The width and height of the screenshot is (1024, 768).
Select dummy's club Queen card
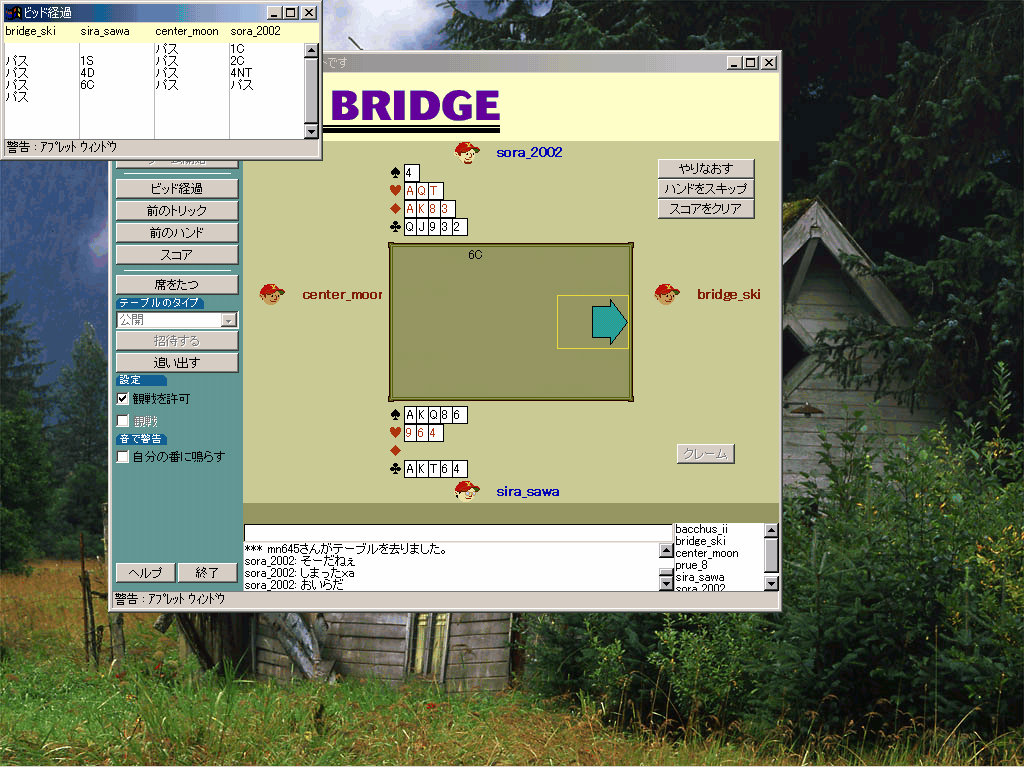[409, 227]
